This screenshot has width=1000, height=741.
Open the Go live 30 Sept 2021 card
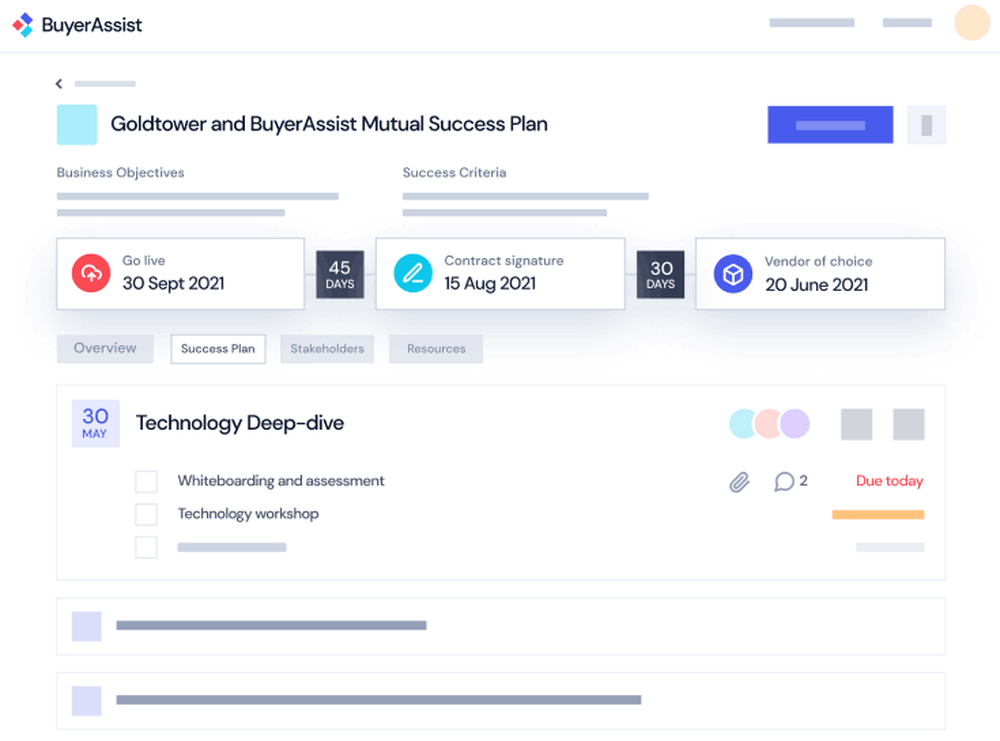pyautogui.click(x=180, y=274)
